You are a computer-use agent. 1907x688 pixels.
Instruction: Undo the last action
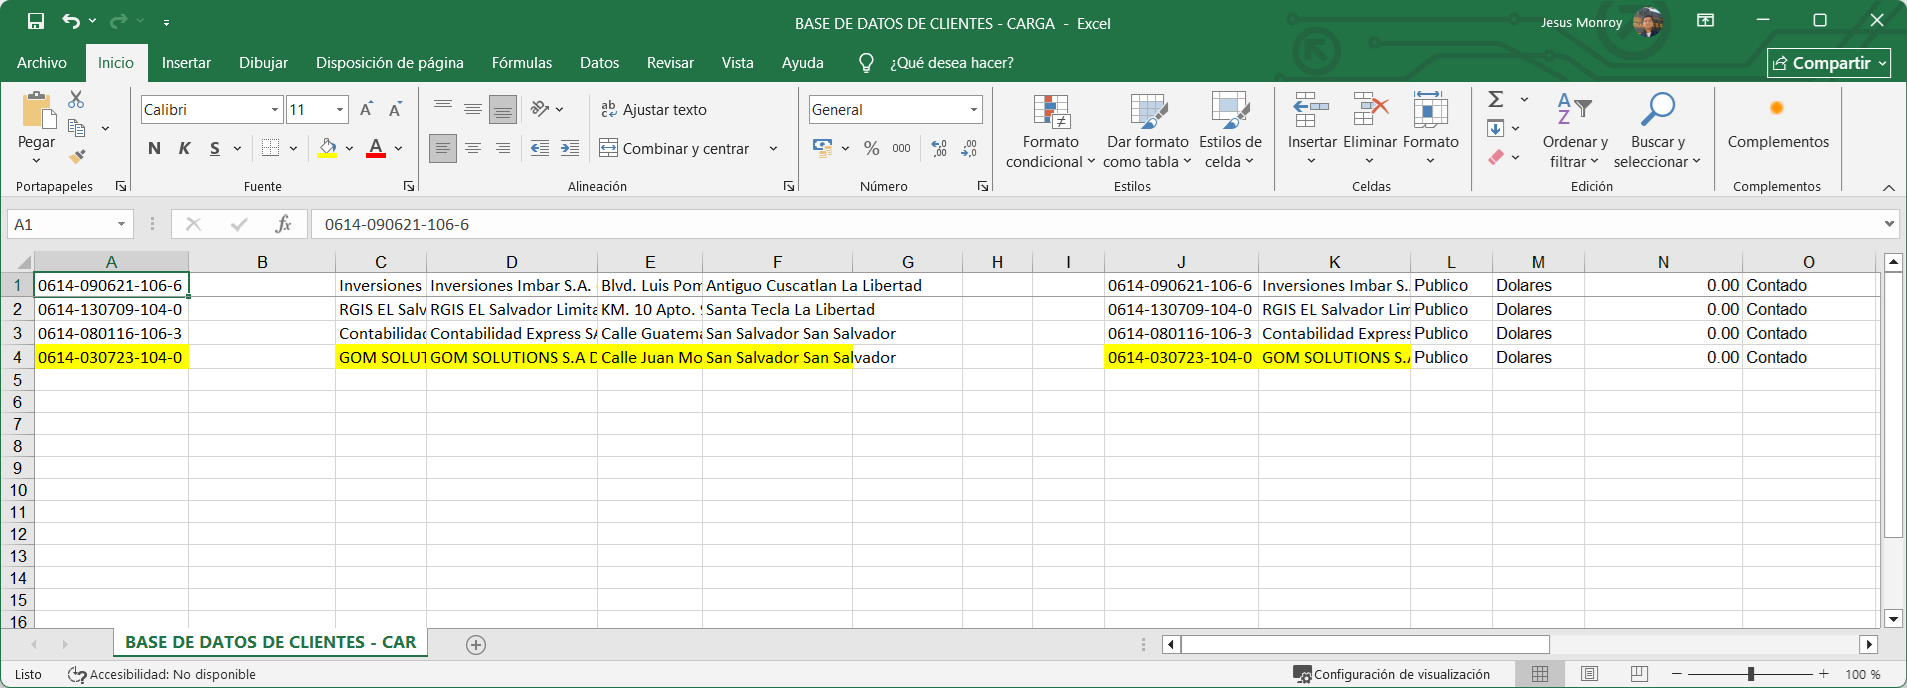[71, 21]
